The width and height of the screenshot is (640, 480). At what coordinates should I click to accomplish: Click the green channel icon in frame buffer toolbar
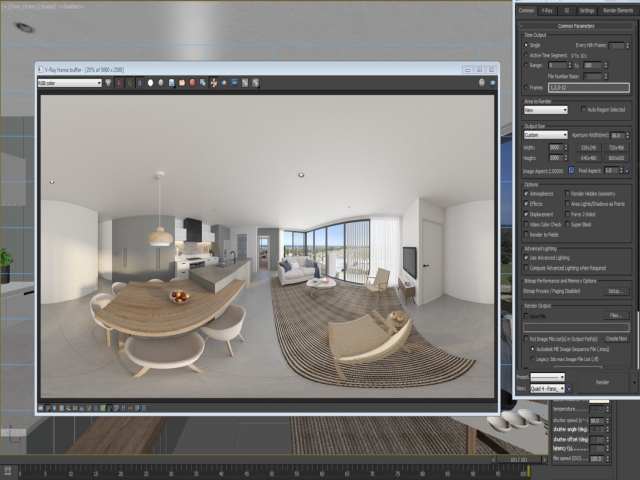tap(127, 83)
